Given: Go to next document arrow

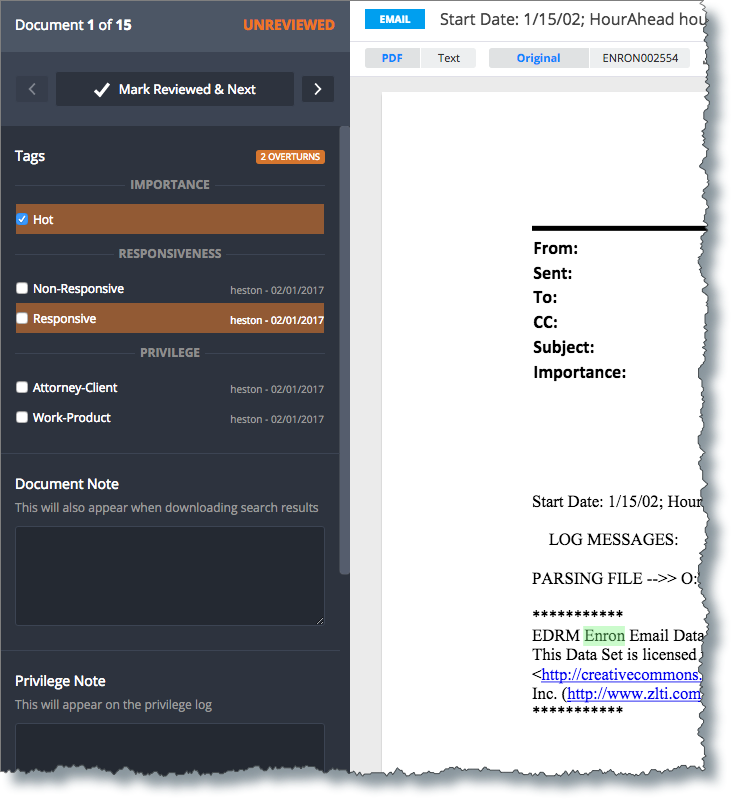Looking at the screenshot, I should click(318, 89).
